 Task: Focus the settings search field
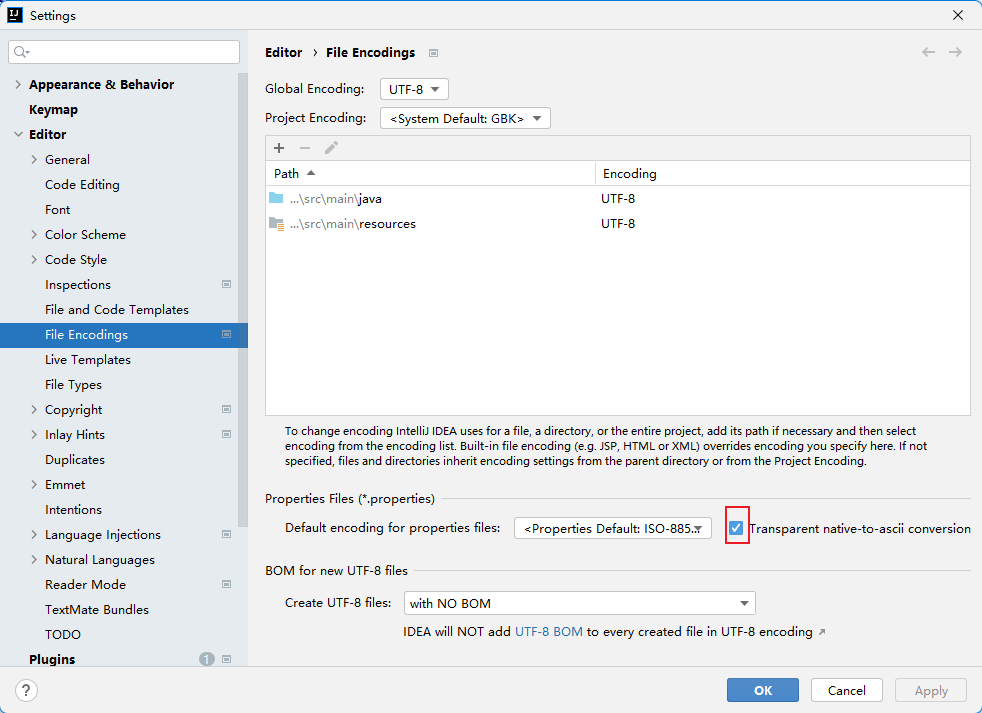coord(124,52)
